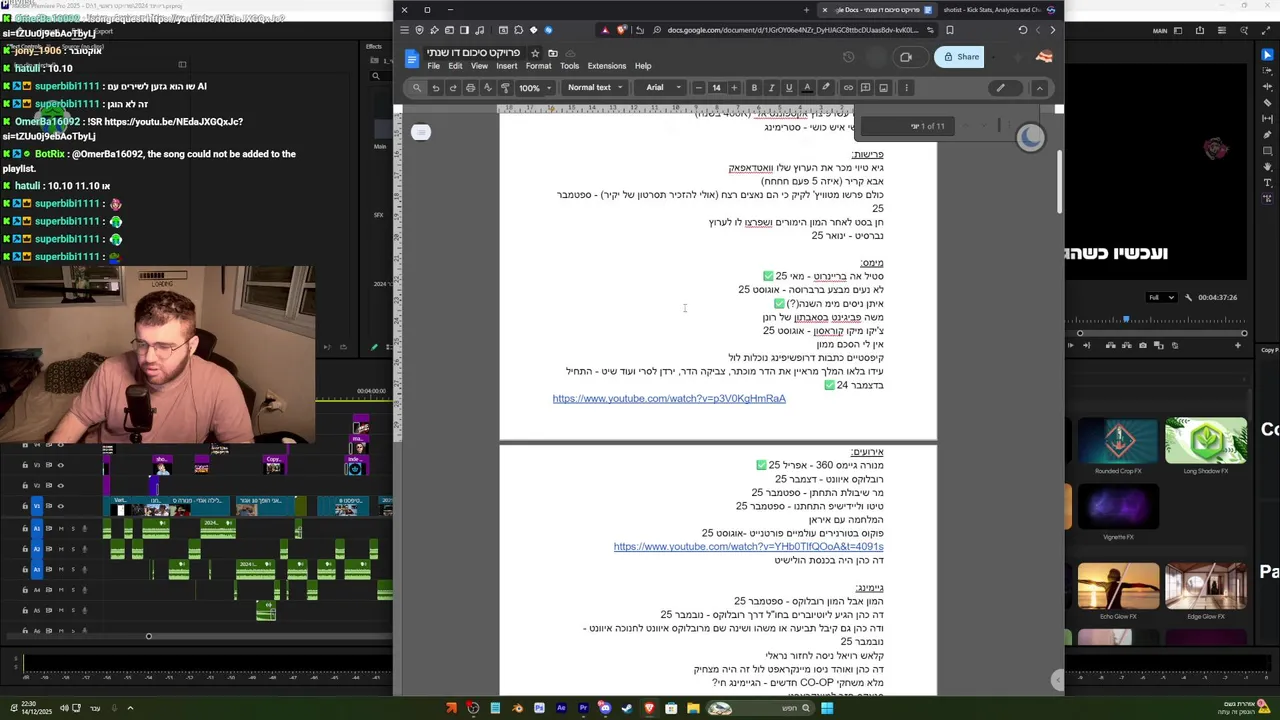Select the Premiere Ripple Edit tool
Viewport: 1280px width, 720px height.
click(1267, 86)
